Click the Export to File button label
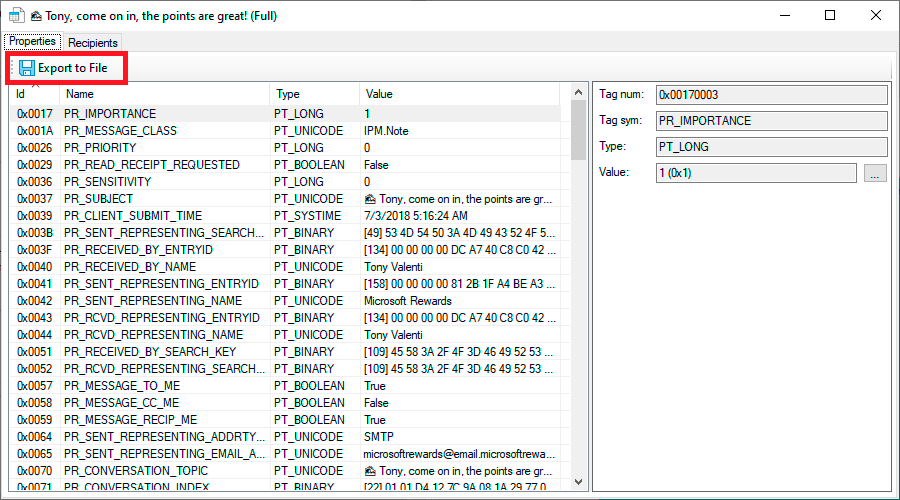The height and width of the screenshot is (500, 900). point(72,68)
